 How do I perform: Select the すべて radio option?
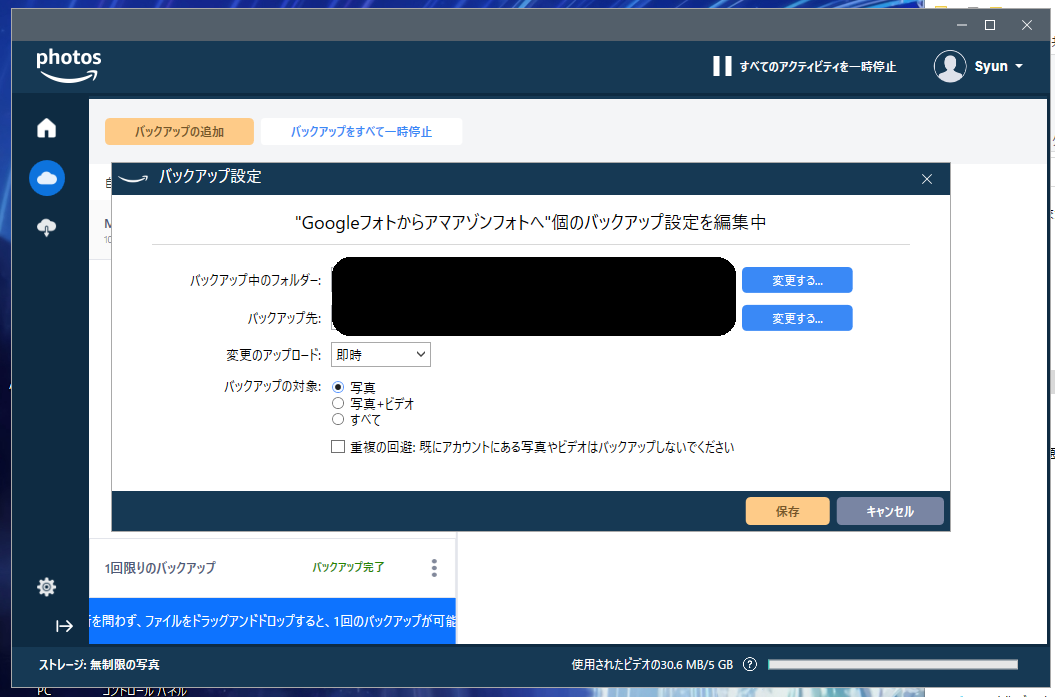coord(338,420)
